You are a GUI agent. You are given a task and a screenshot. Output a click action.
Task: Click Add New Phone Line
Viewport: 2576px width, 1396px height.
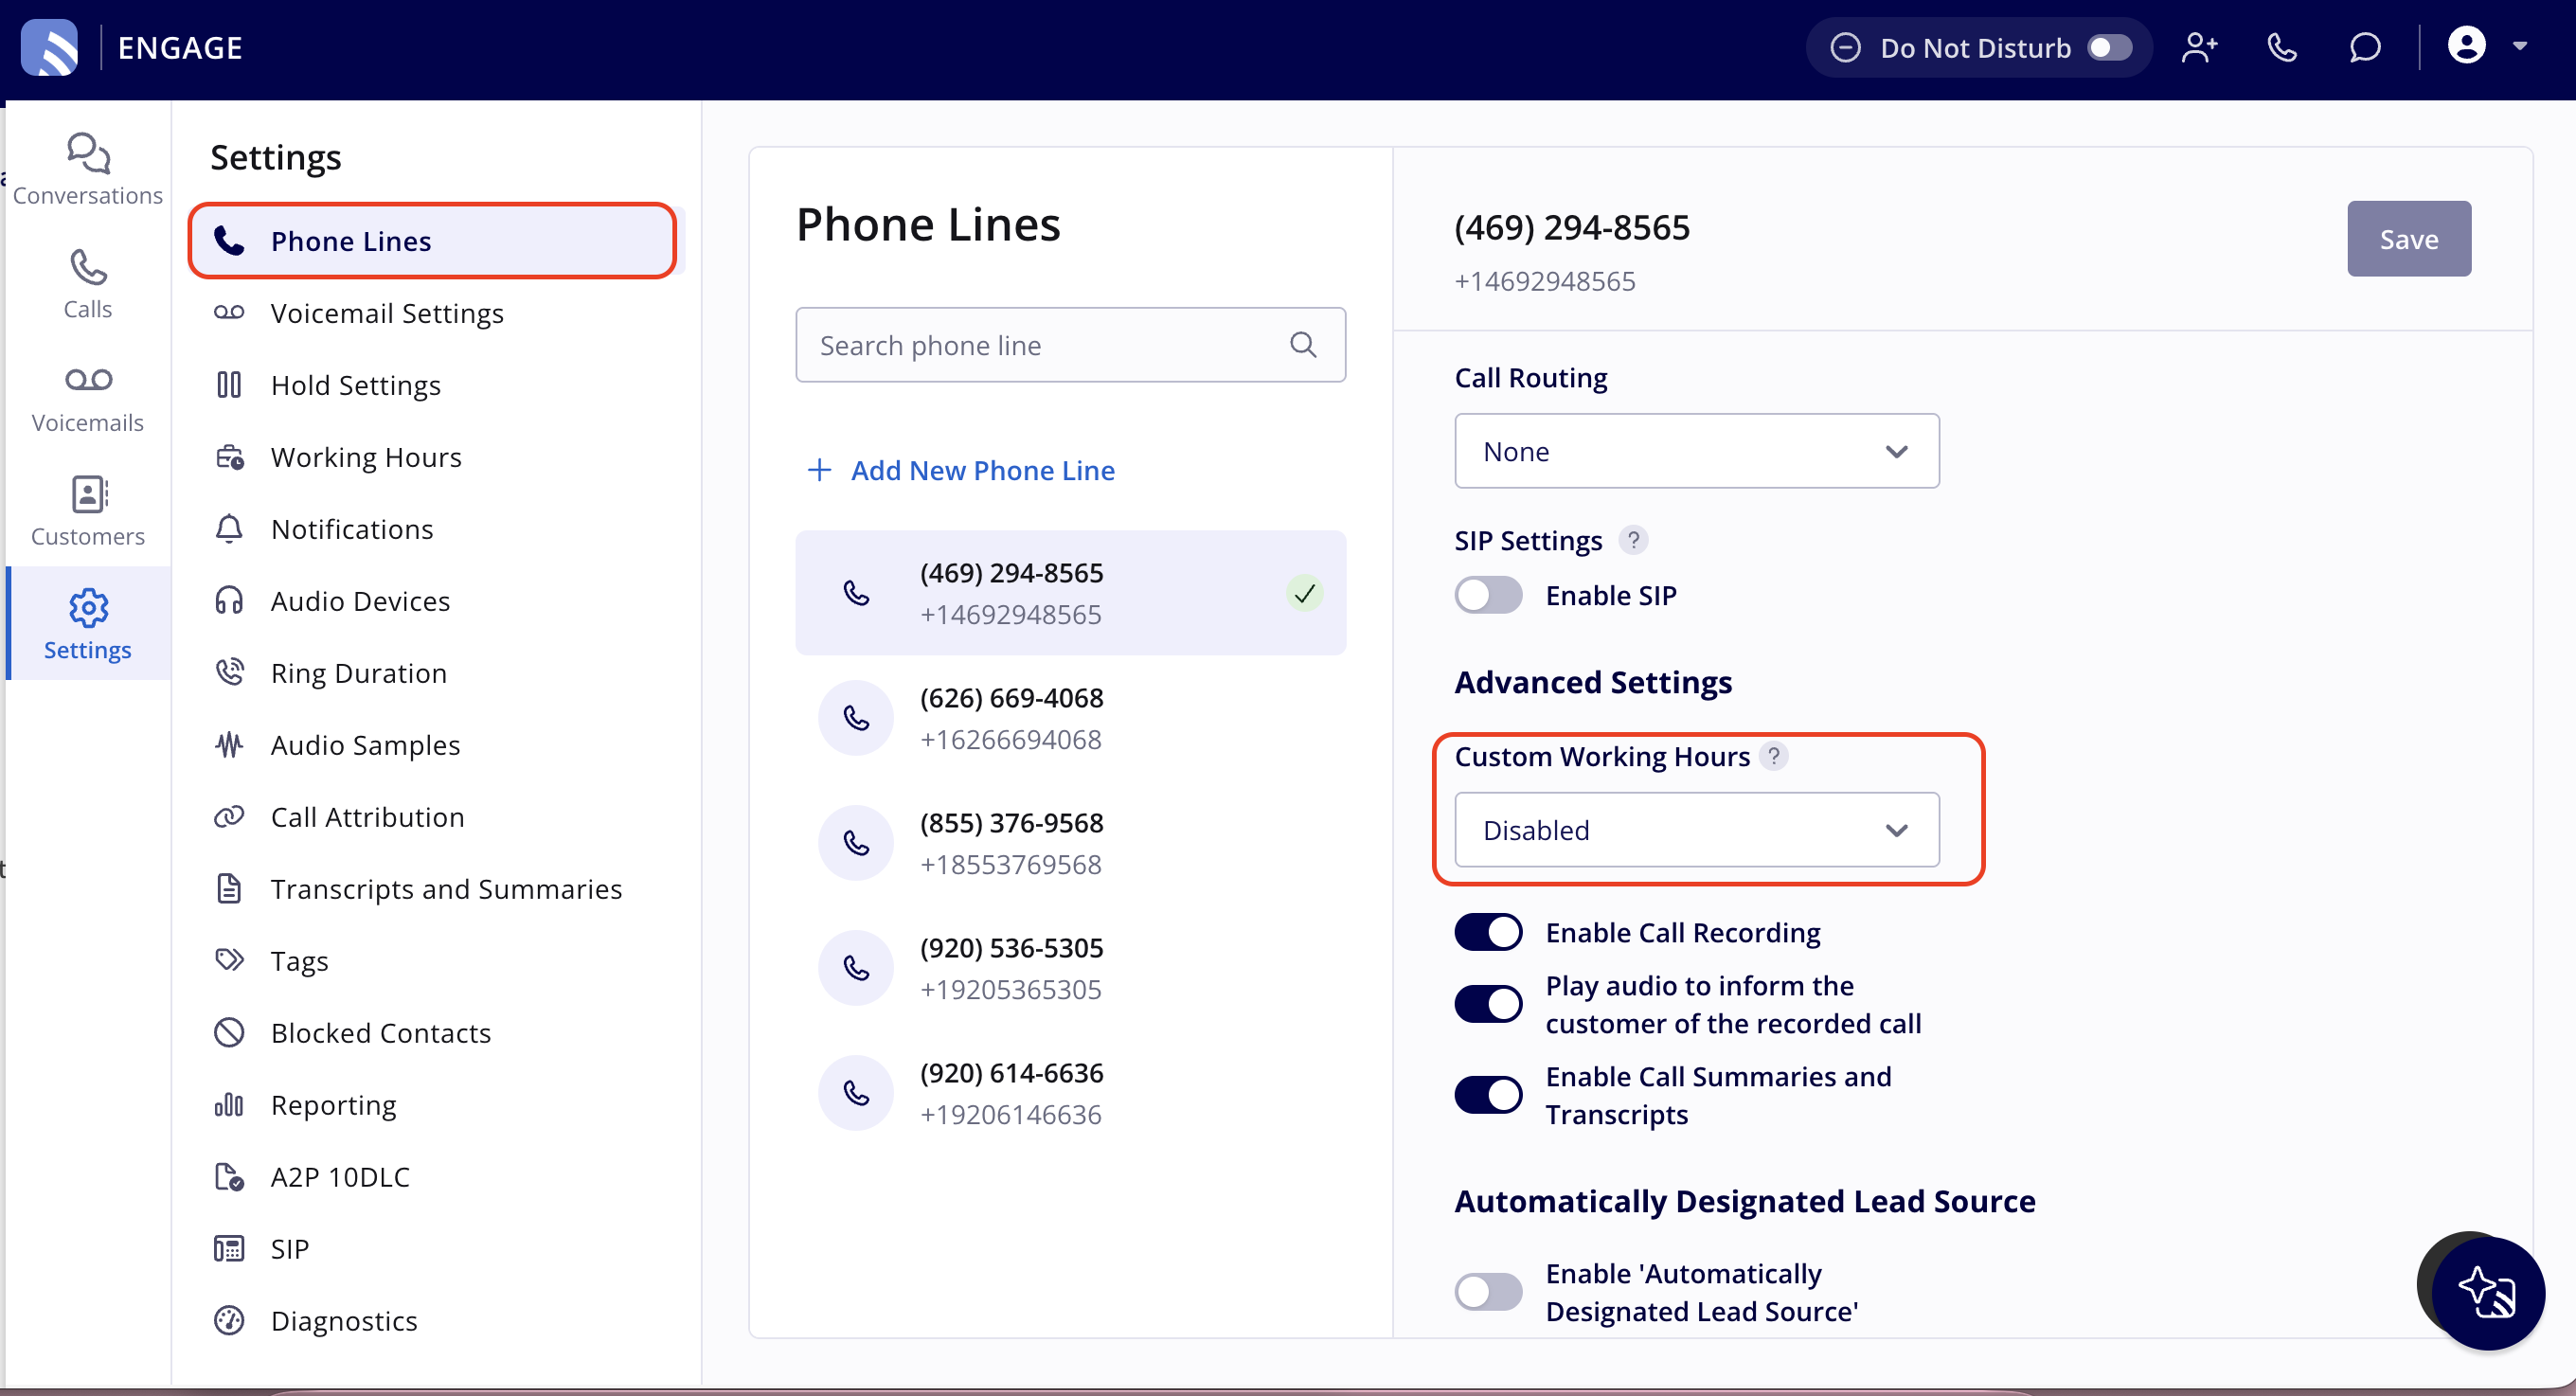coord(960,470)
